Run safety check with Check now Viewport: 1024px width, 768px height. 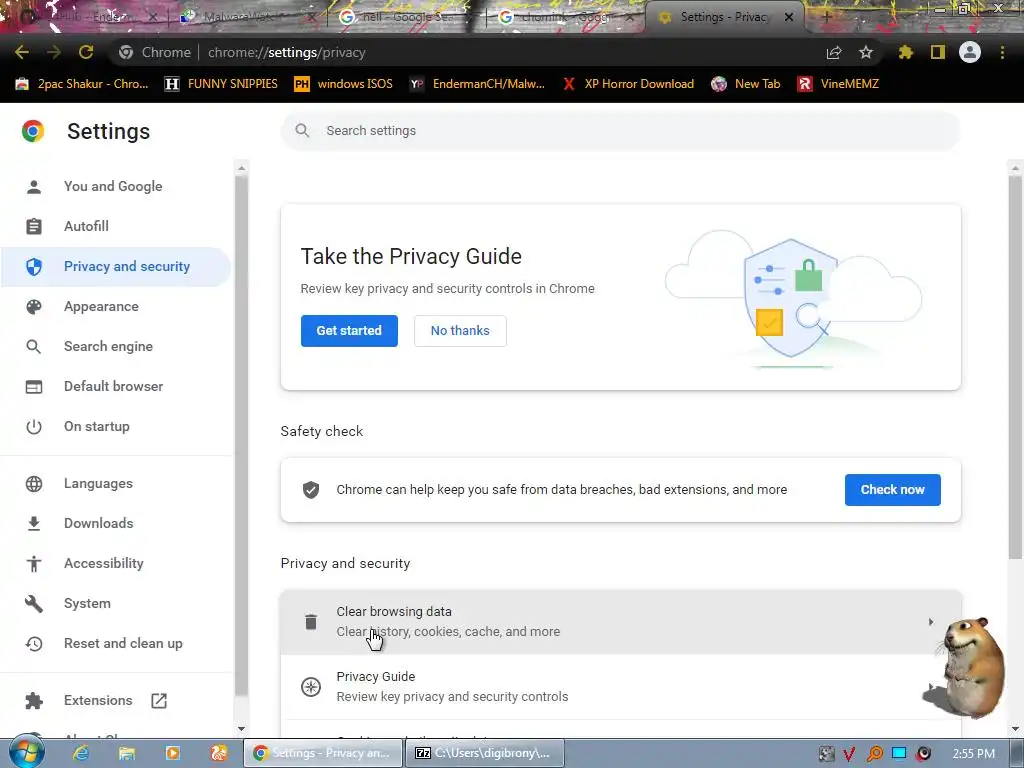coord(893,490)
